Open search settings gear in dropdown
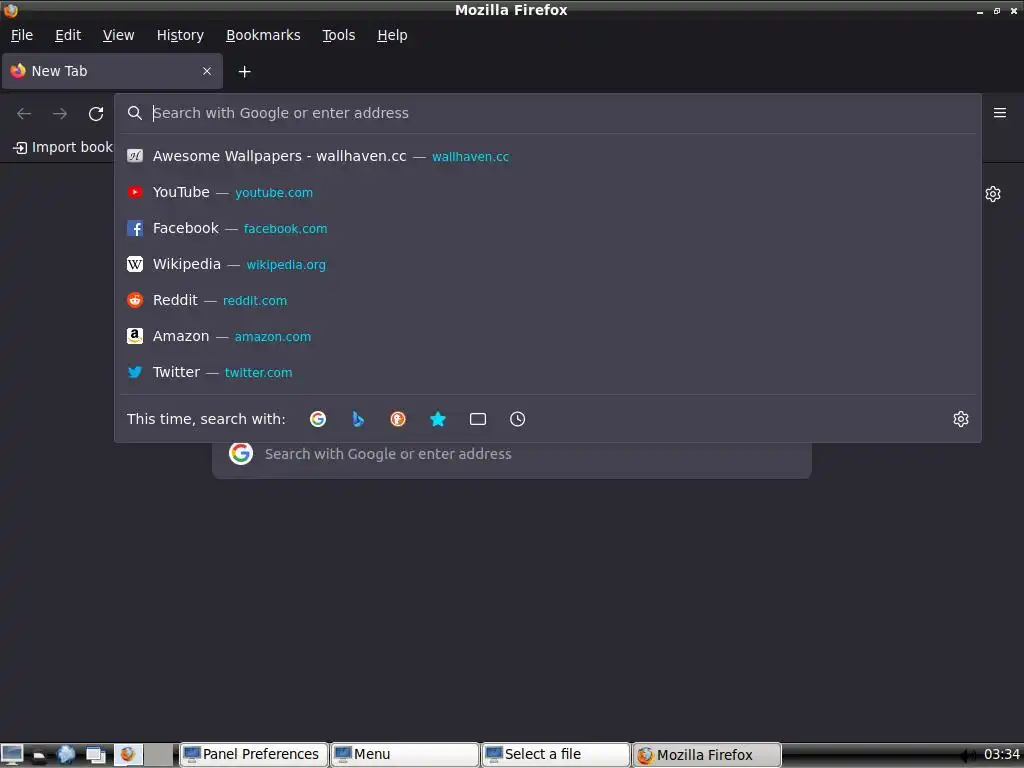 [x=960, y=419]
